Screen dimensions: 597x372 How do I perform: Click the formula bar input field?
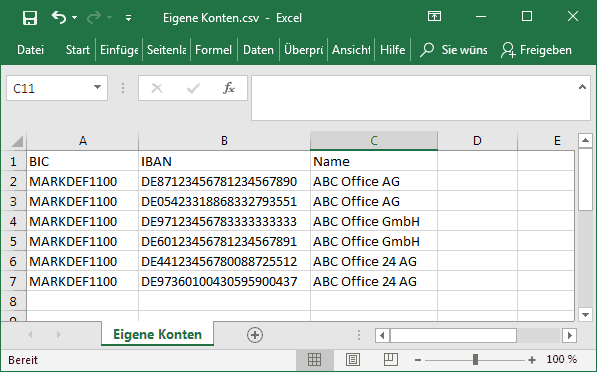413,98
